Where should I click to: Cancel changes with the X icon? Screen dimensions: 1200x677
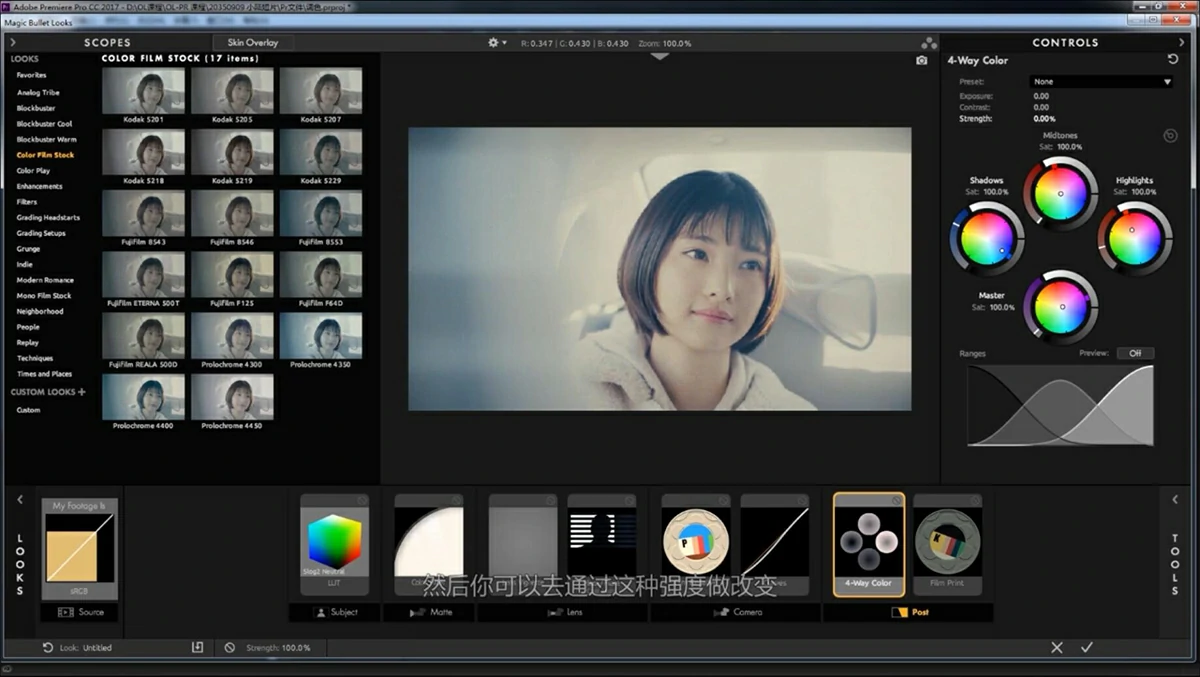pyautogui.click(x=1057, y=648)
